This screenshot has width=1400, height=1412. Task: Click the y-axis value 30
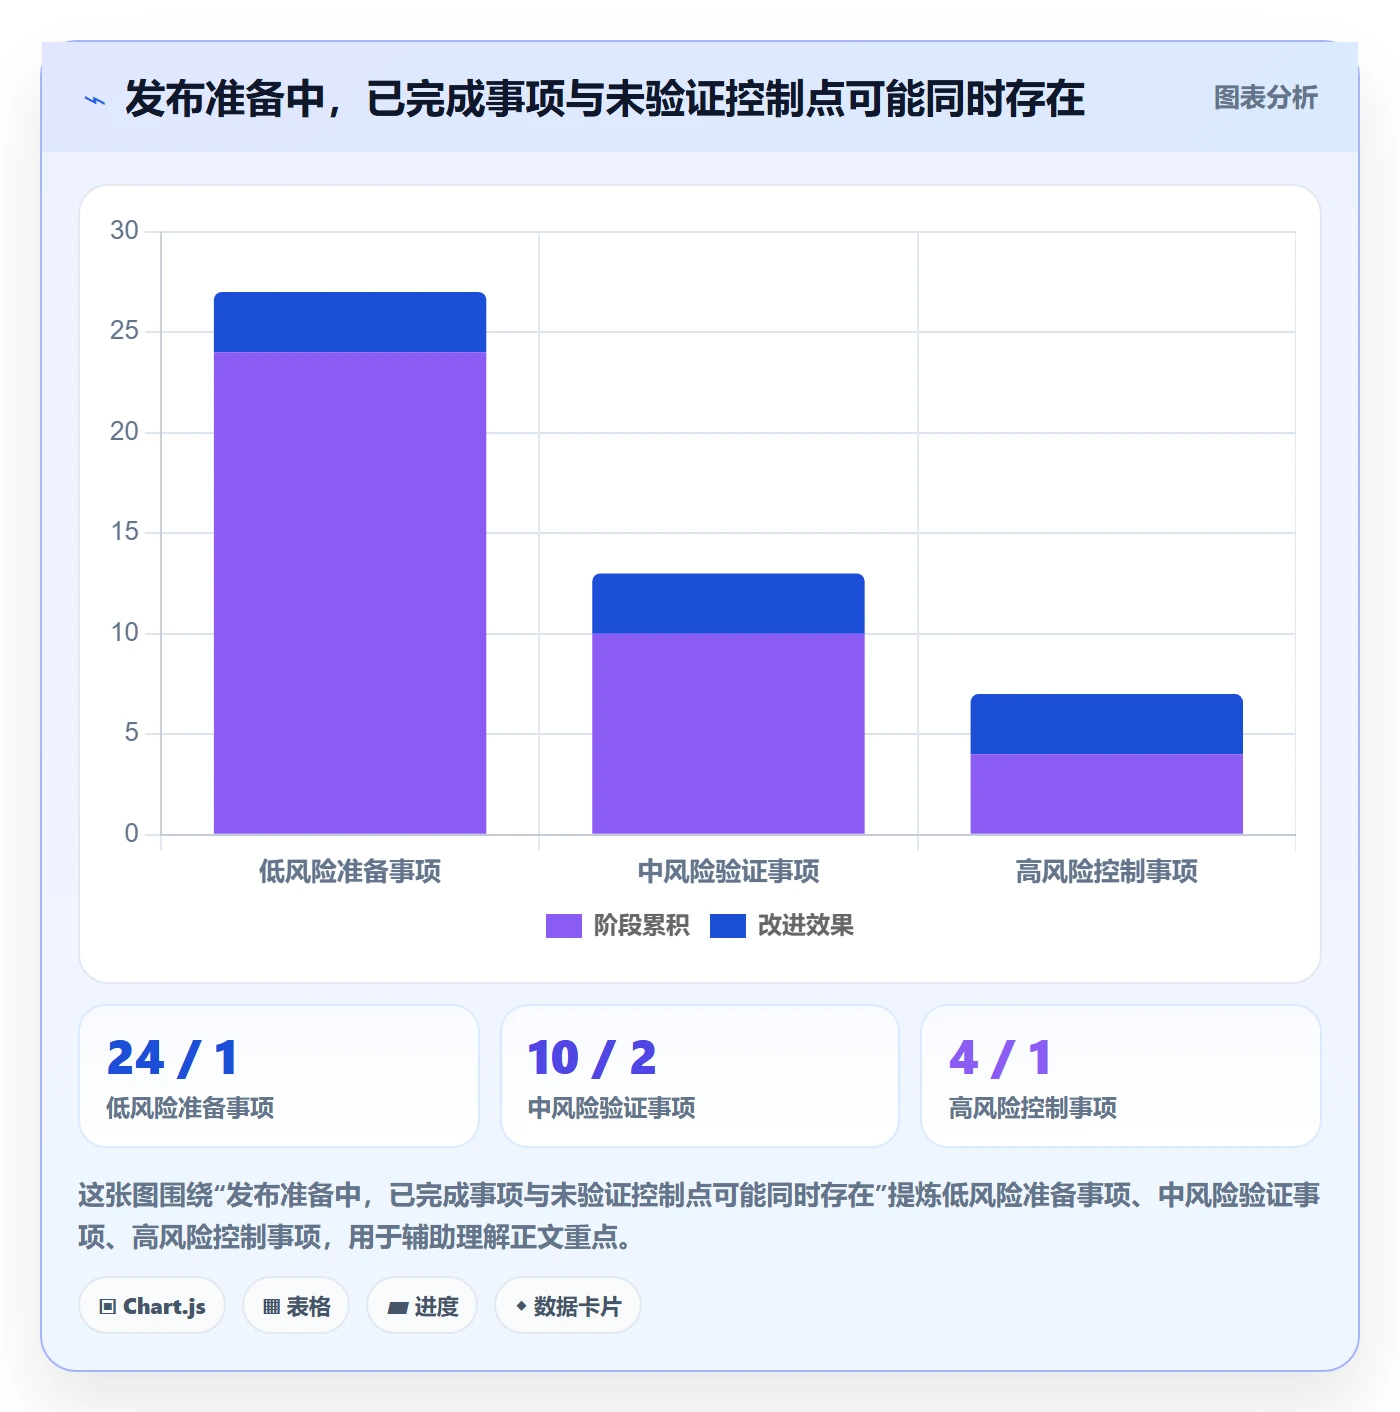[x=124, y=231]
